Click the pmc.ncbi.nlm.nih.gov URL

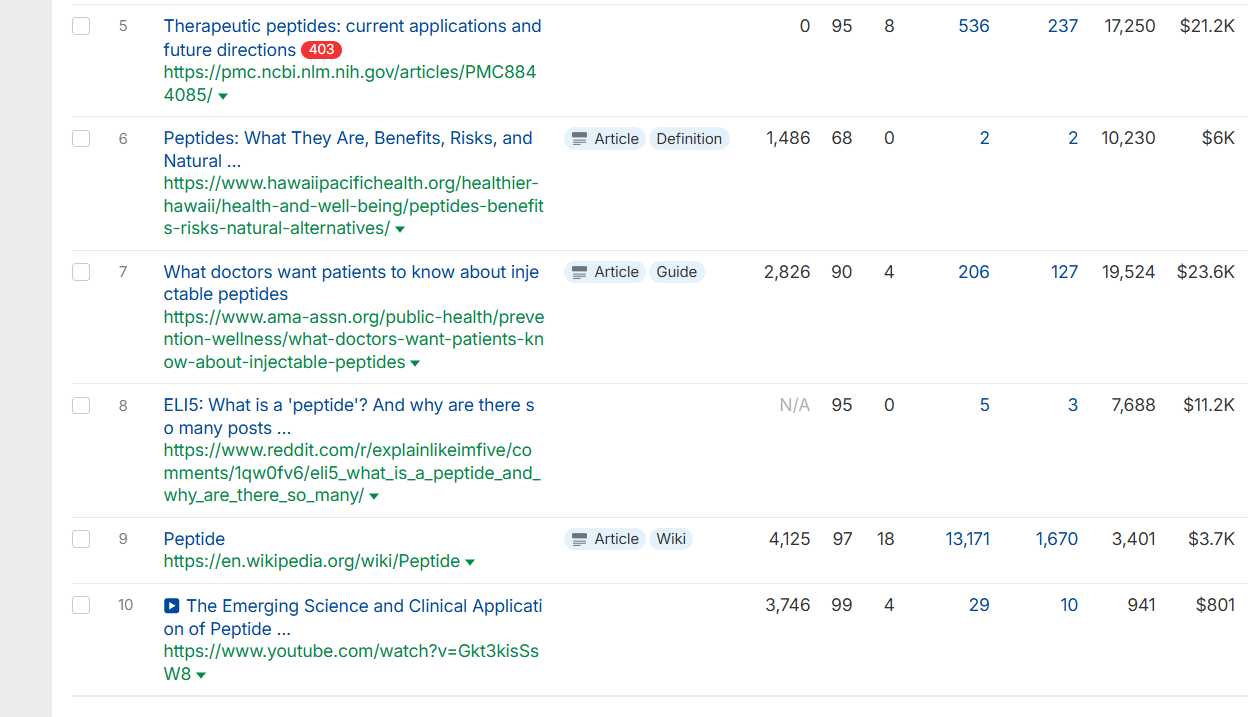[x=350, y=83]
